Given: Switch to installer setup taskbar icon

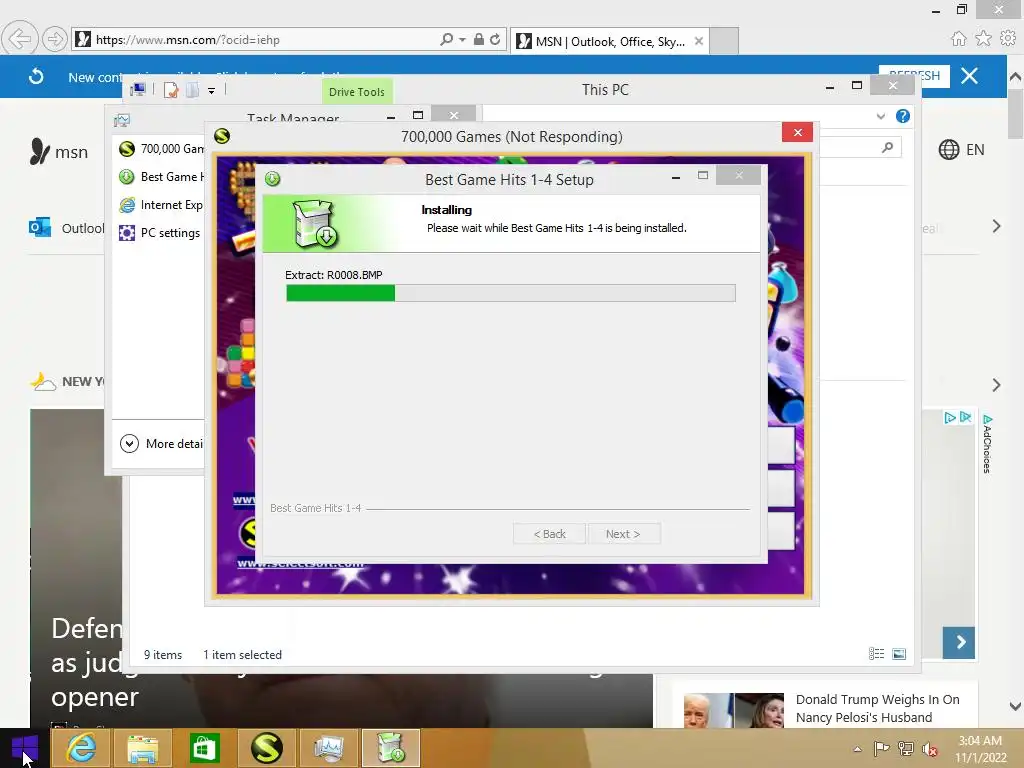Looking at the screenshot, I should point(391,748).
